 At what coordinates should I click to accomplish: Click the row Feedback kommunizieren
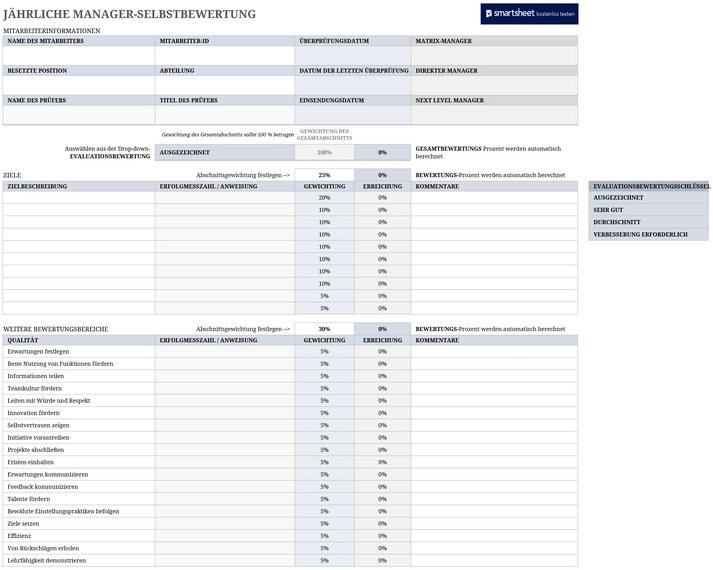click(290, 487)
